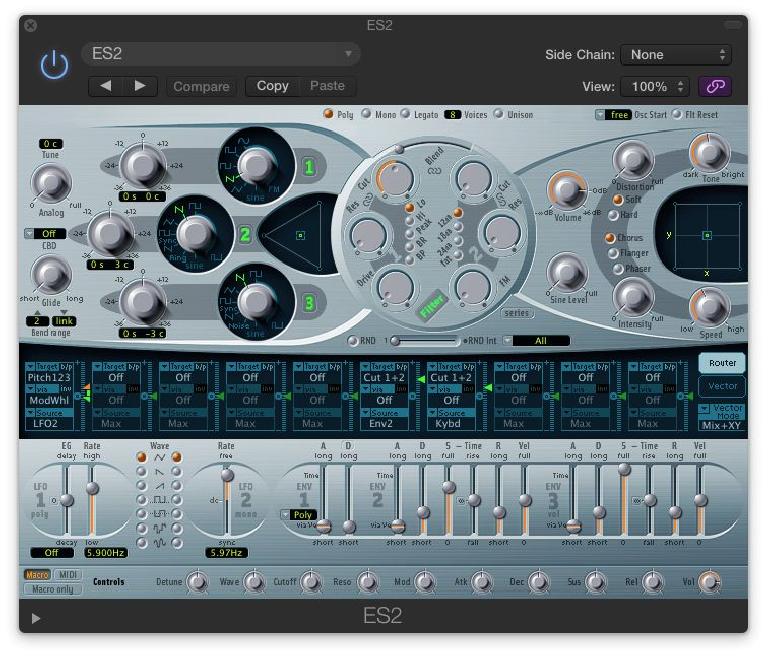The width and height of the screenshot is (768, 657).
Task: Open the free Osc Start menu
Action: [613, 115]
